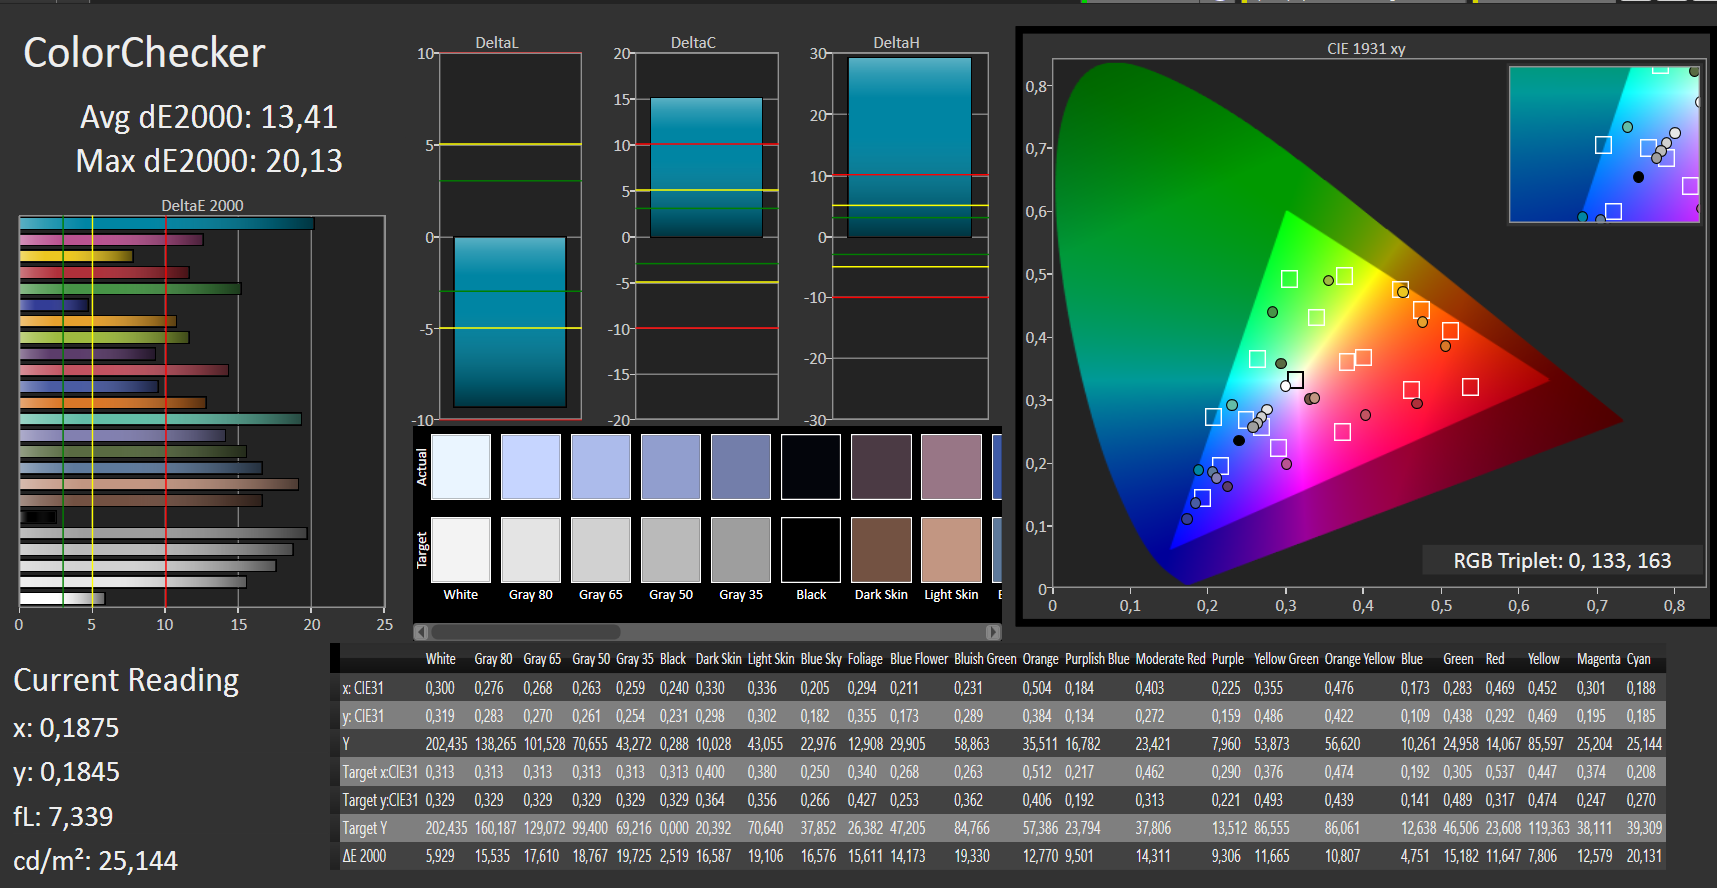Select the ΔE 2000 row label
Viewport: 1717px width, 888px height.
coord(364,856)
